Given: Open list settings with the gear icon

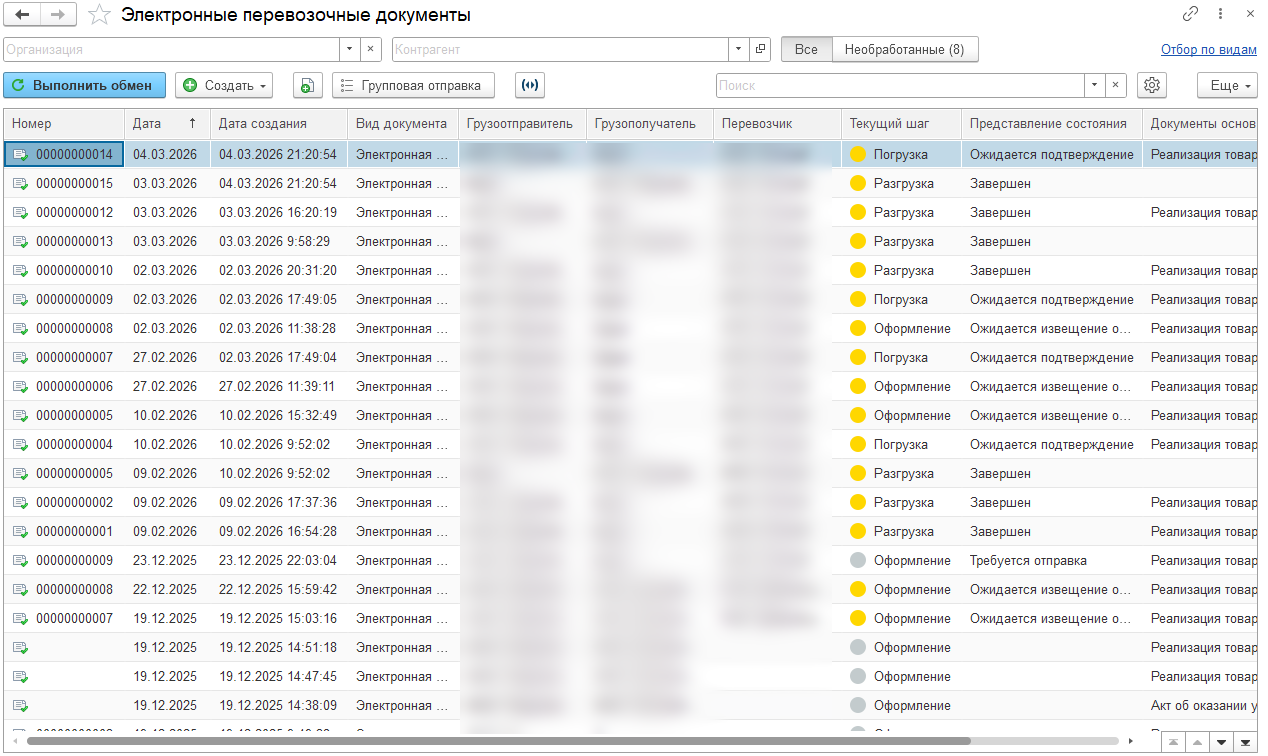Looking at the screenshot, I should [x=1152, y=86].
